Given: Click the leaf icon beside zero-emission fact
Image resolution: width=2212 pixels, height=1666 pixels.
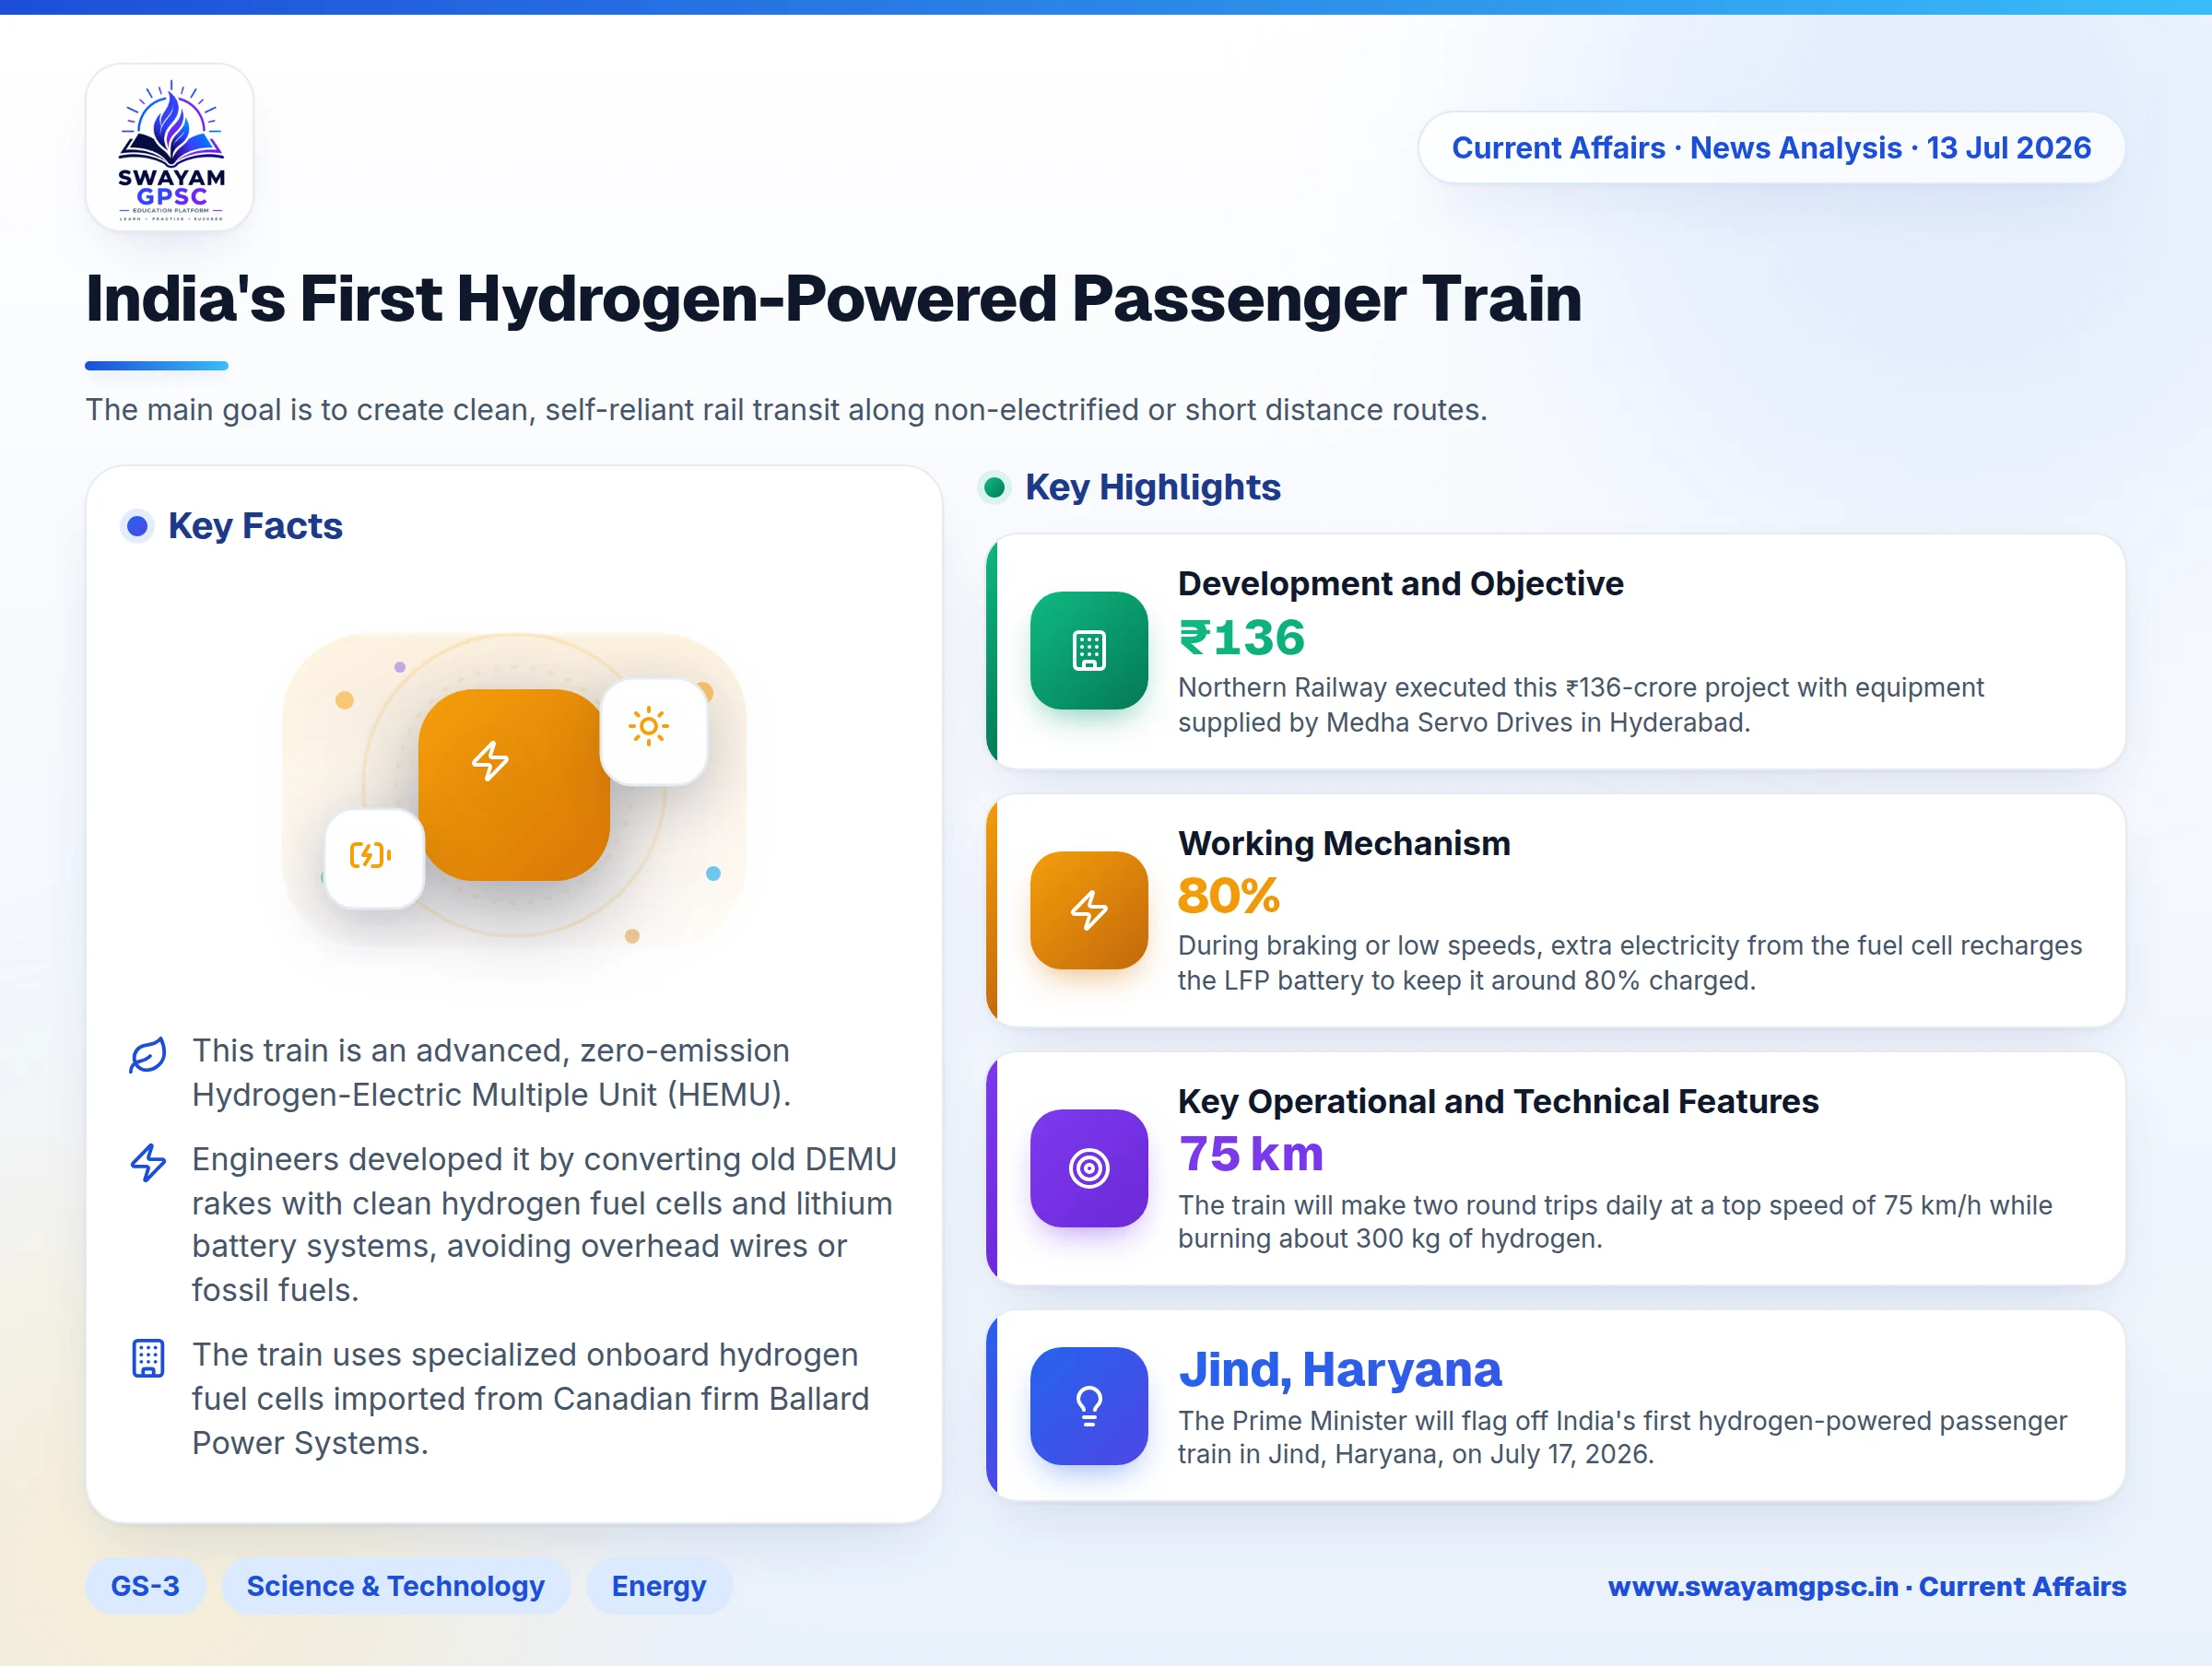Looking at the screenshot, I should click(148, 1054).
